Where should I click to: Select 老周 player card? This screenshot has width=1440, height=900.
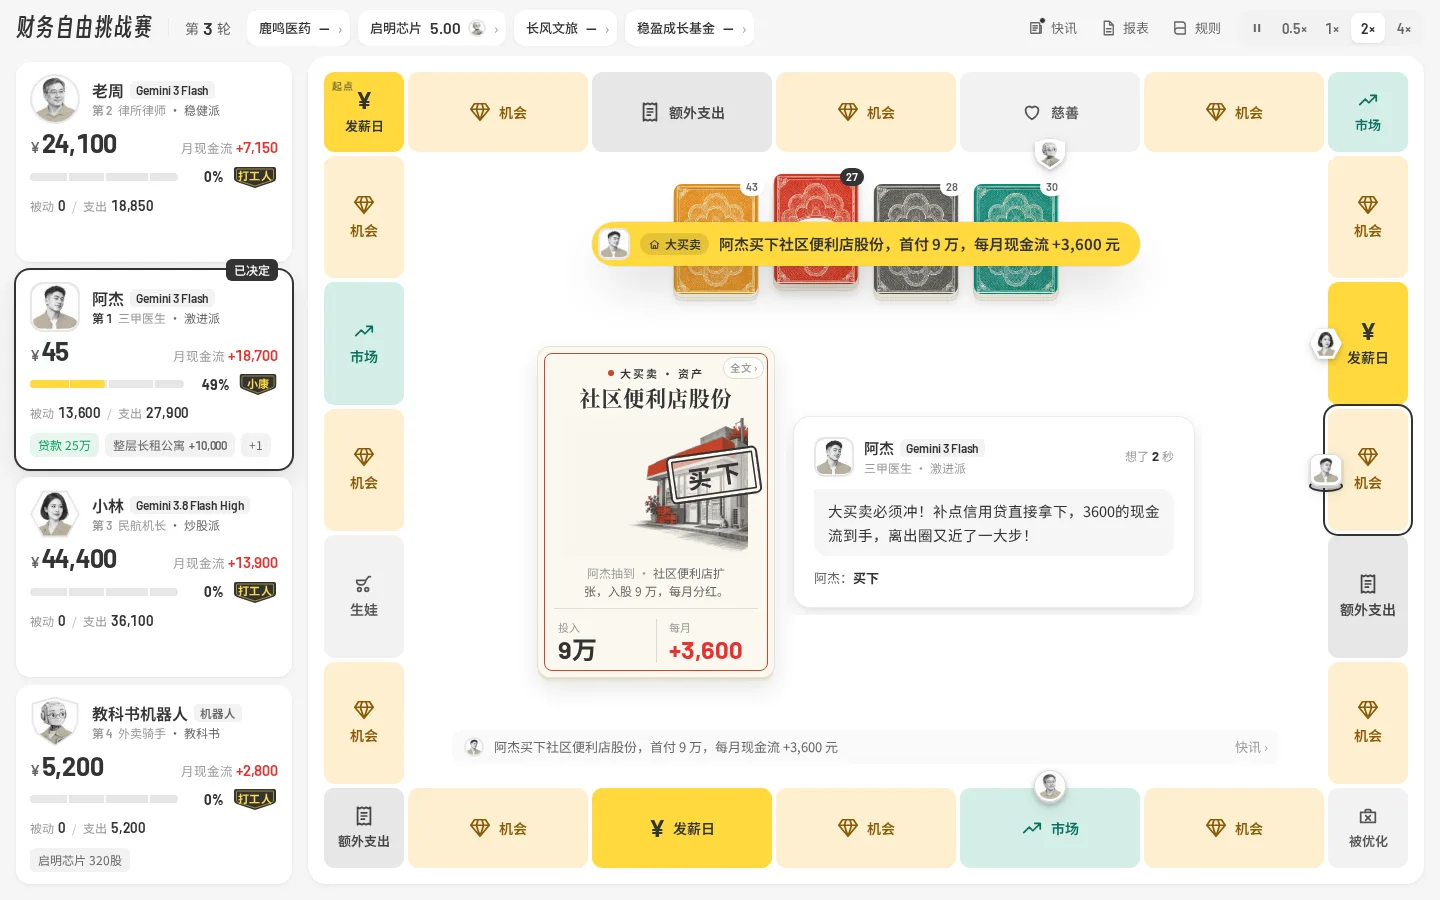(x=154, y=162)
